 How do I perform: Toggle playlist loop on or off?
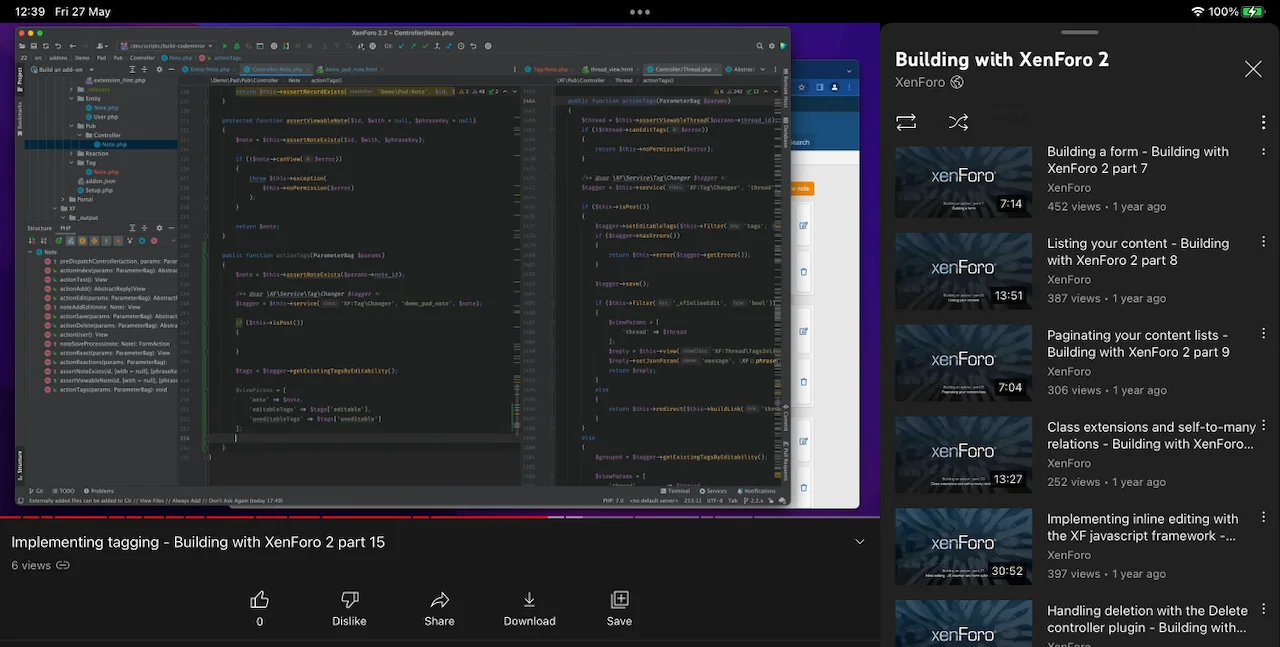coord(906,122)
